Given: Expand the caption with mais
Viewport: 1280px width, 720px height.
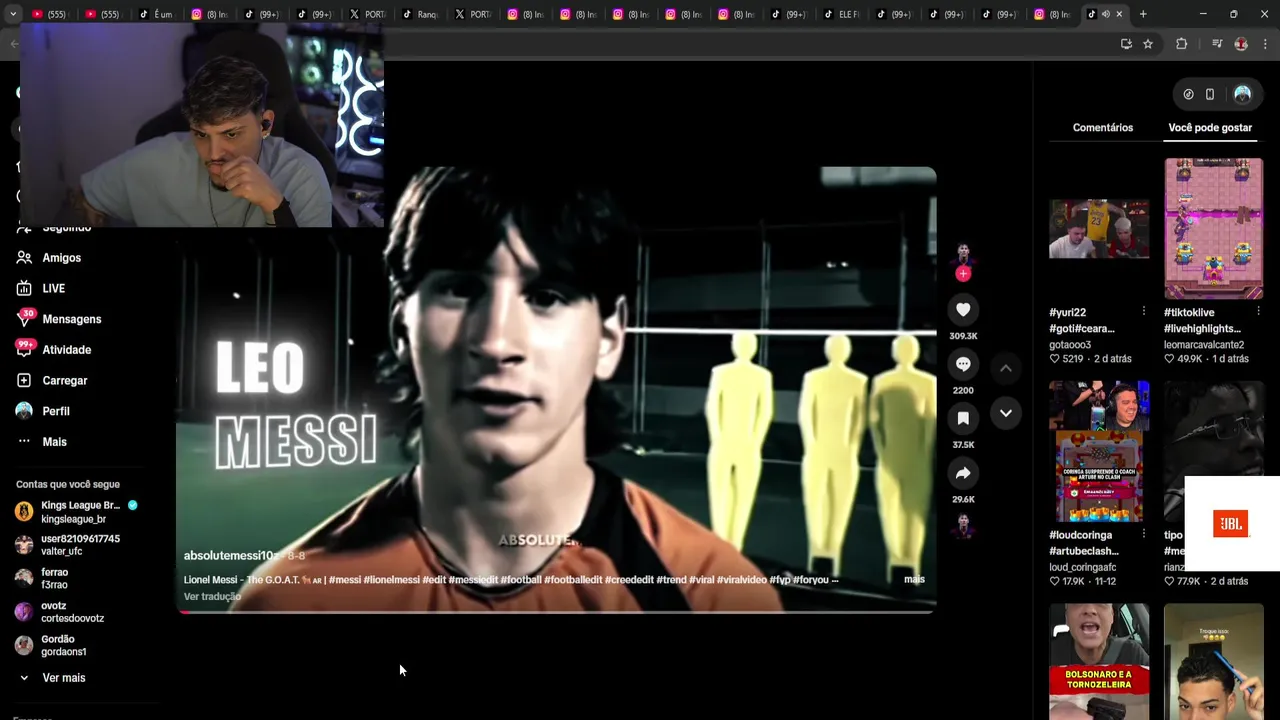Looking at the screenshot, I should [914, 580].
